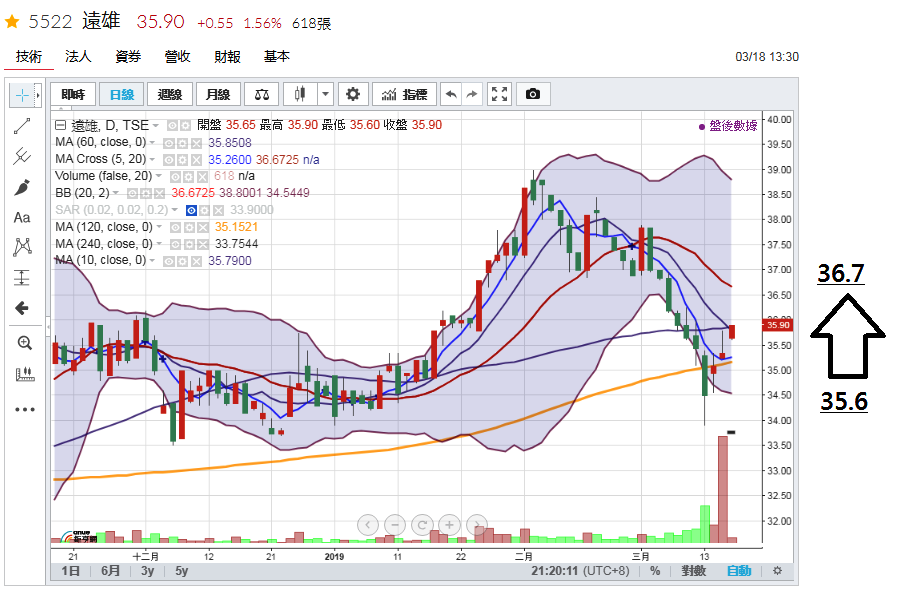Expand the cursor tool flyout arrow

[38, 95]
